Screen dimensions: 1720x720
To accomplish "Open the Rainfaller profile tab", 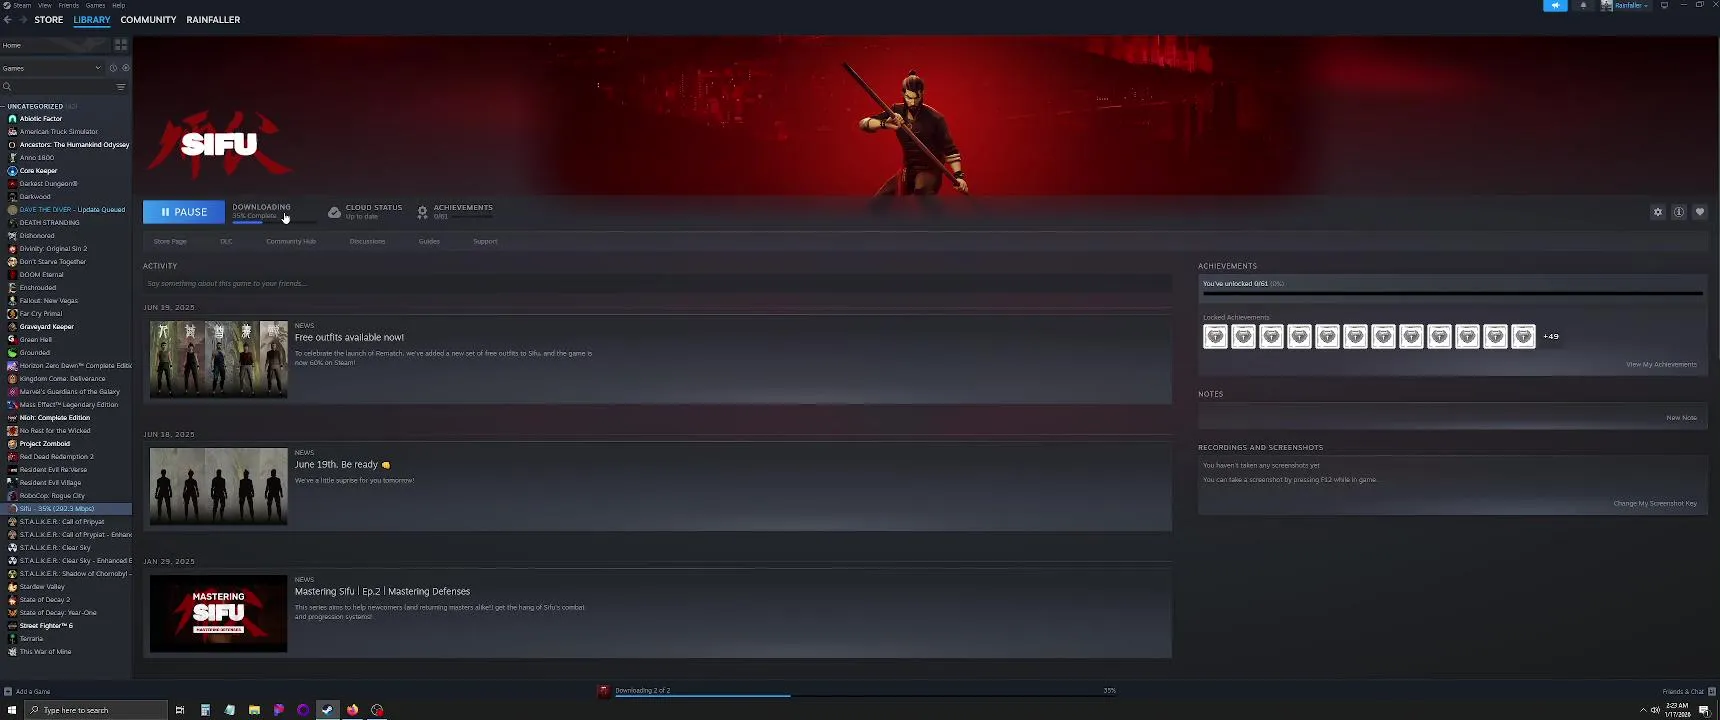I will [x=213, y=19].
